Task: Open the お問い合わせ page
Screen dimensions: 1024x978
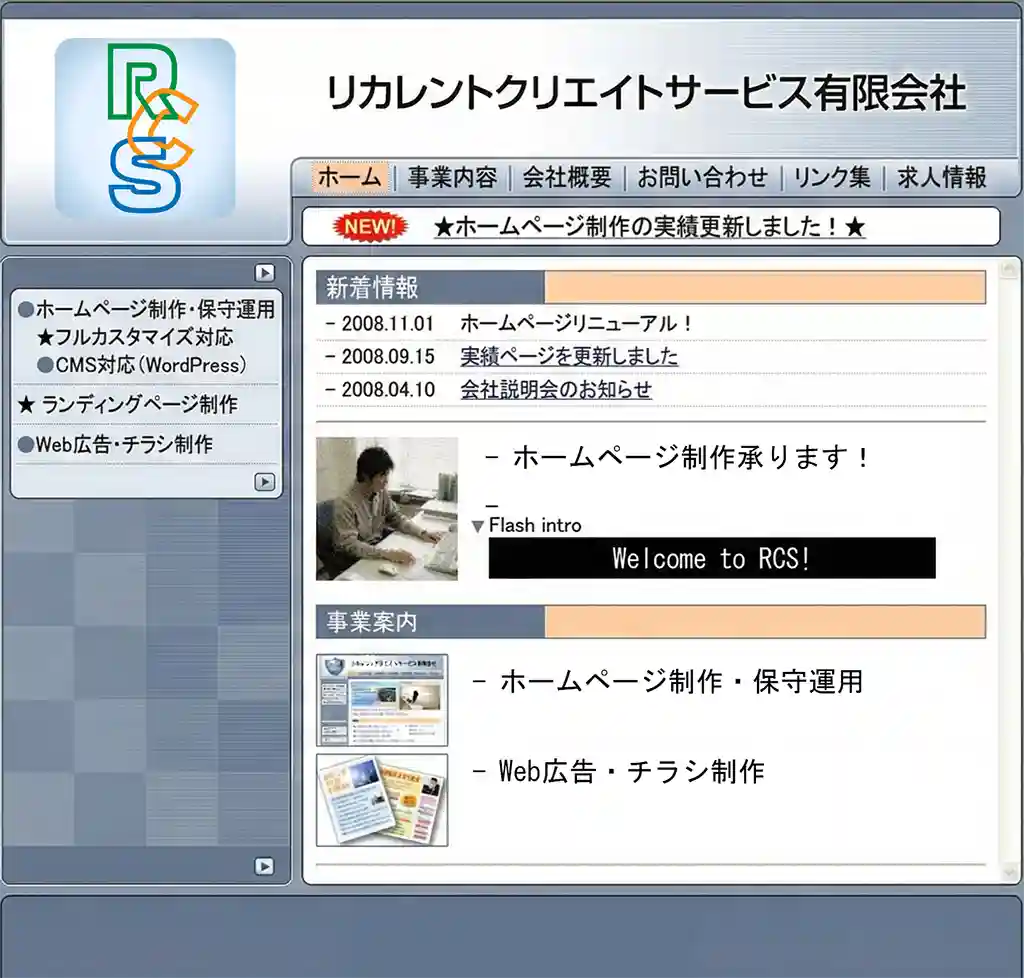Action: tap(700, 178)
